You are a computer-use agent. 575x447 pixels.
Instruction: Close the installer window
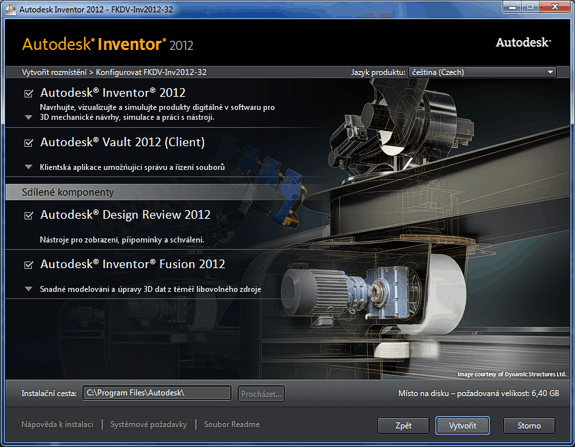click(555, 7)
